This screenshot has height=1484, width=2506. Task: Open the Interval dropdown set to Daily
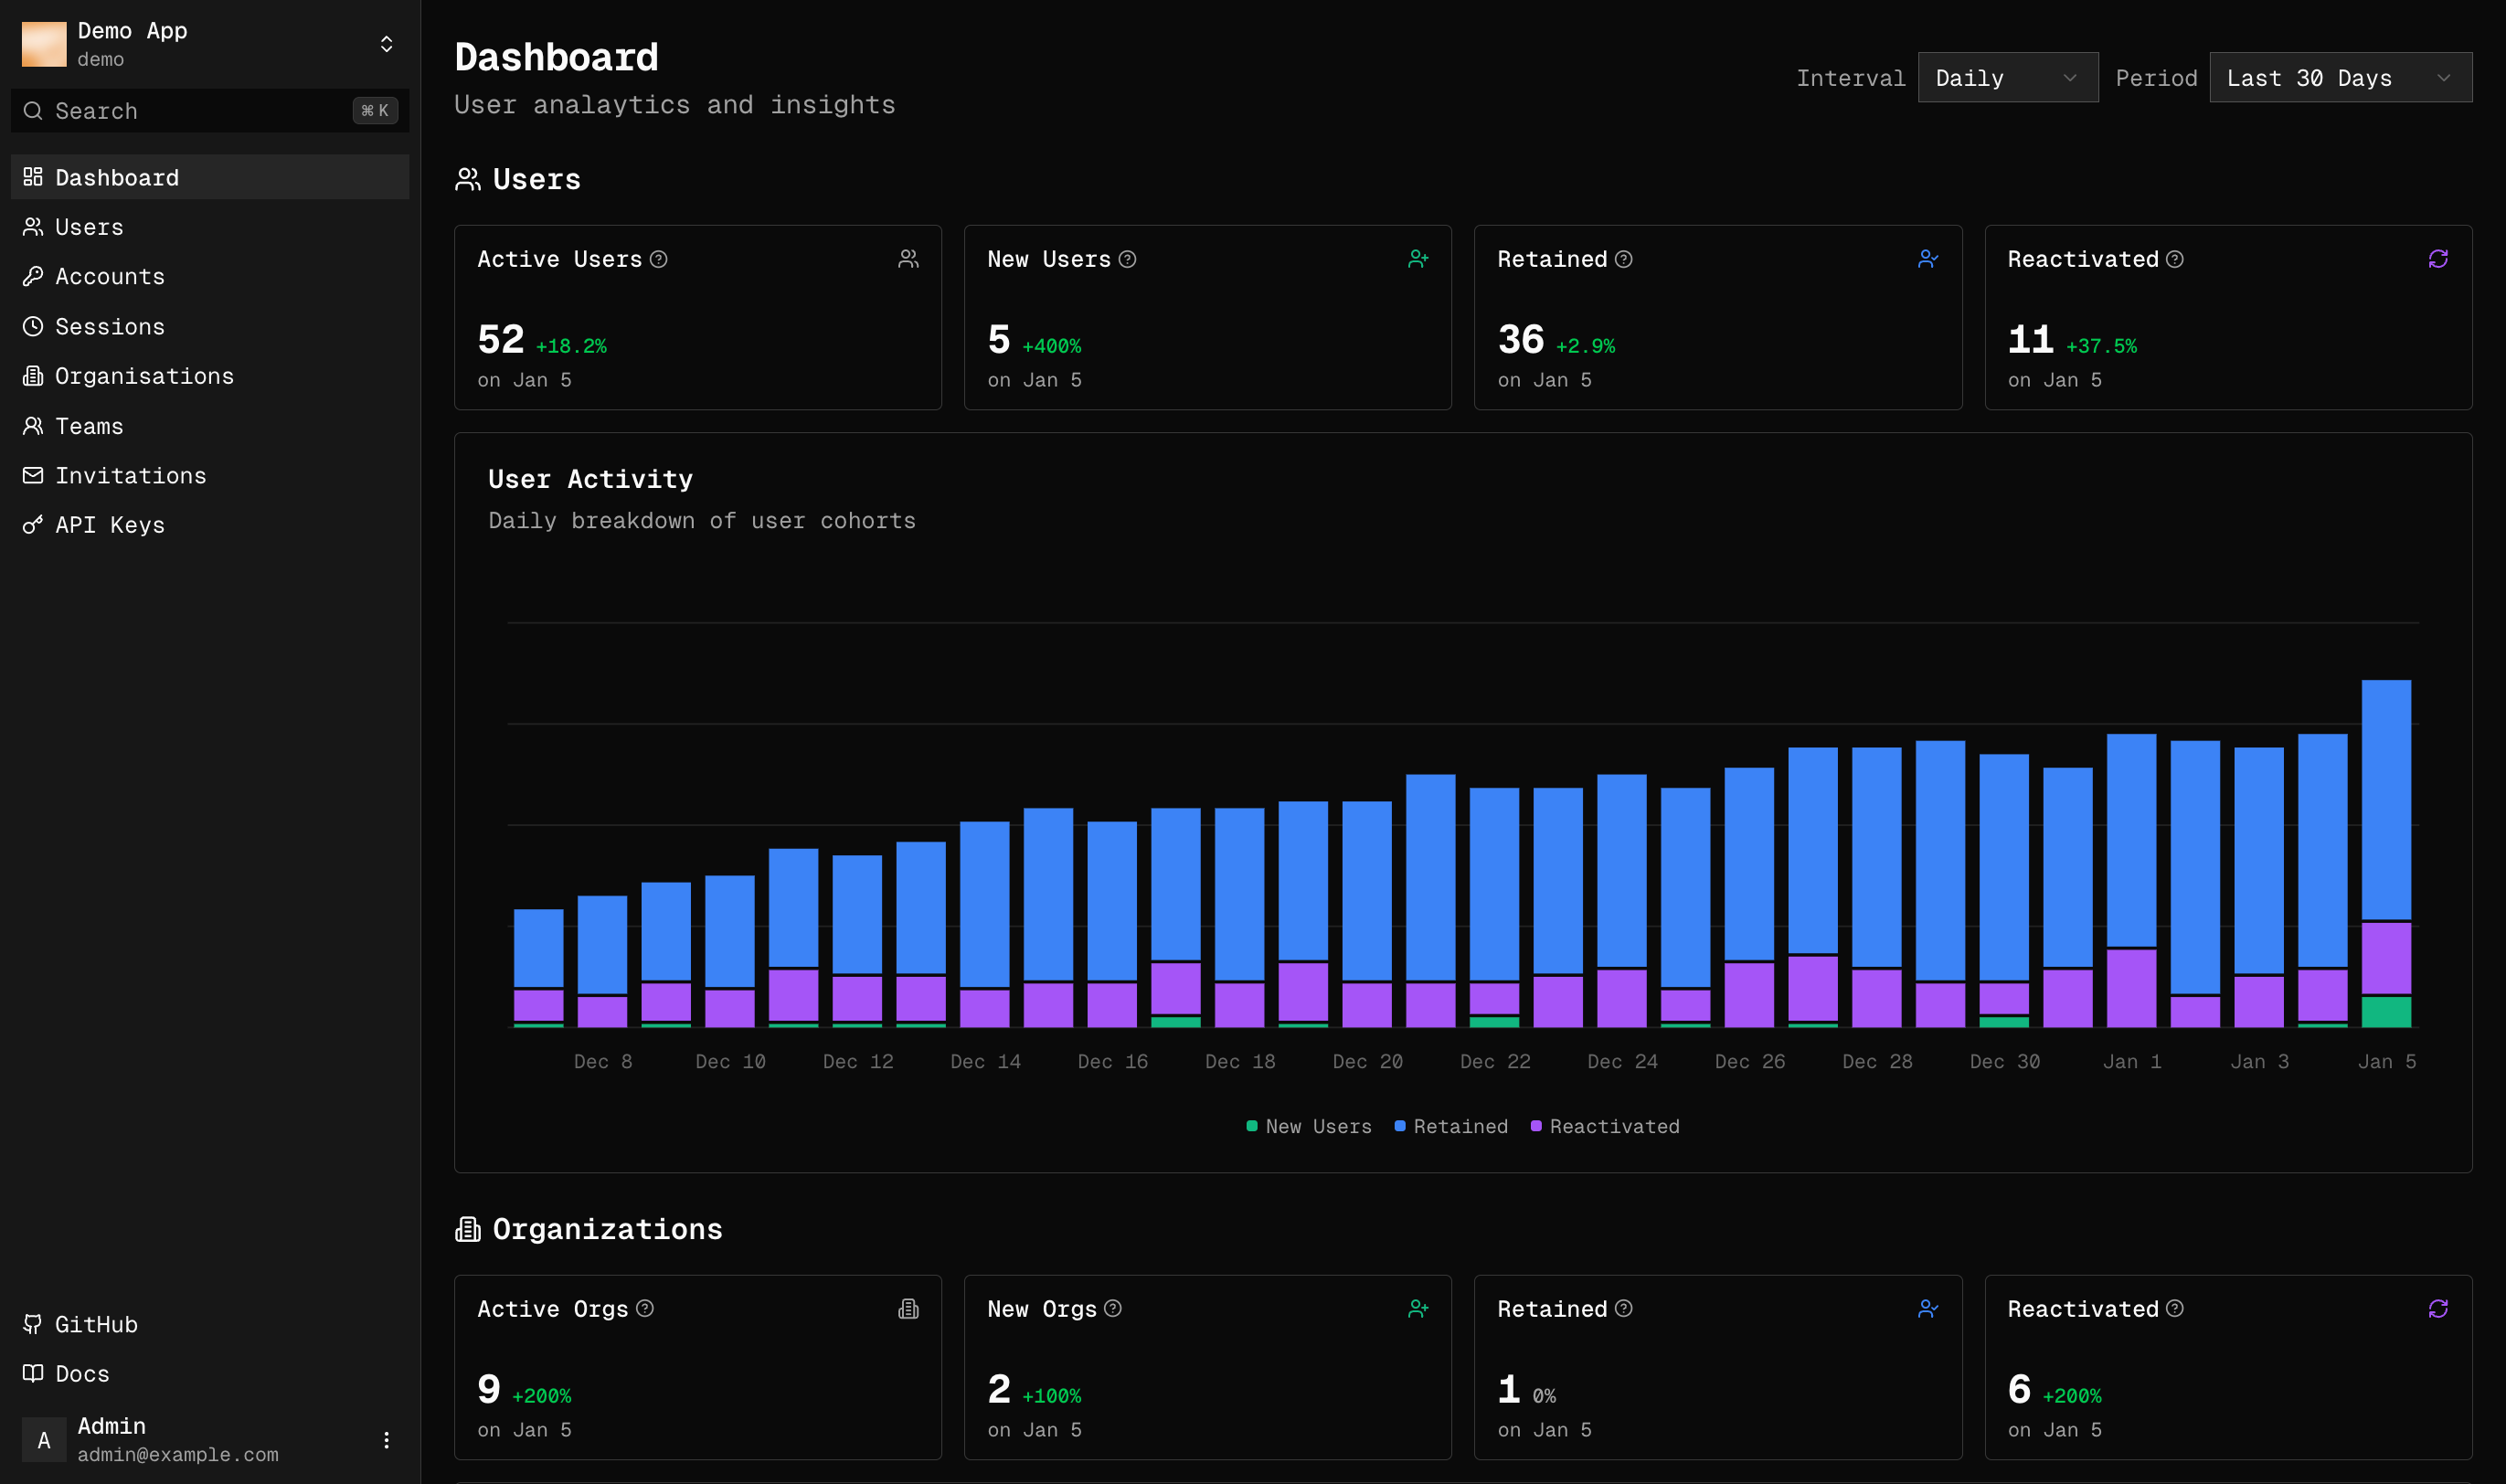2006,77
